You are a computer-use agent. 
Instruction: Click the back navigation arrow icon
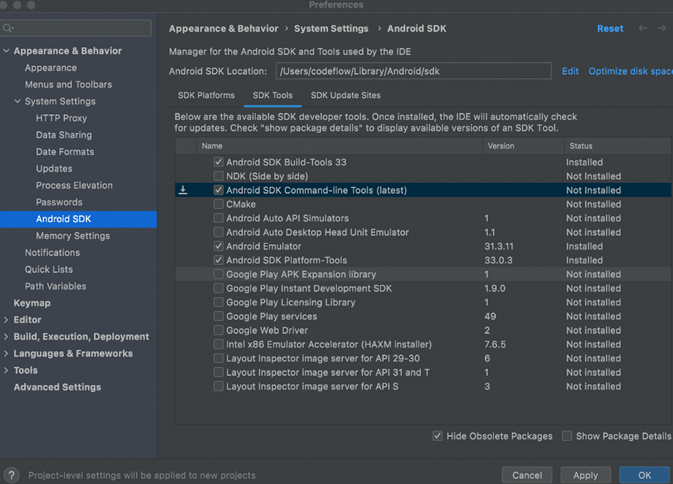[643, 28]
